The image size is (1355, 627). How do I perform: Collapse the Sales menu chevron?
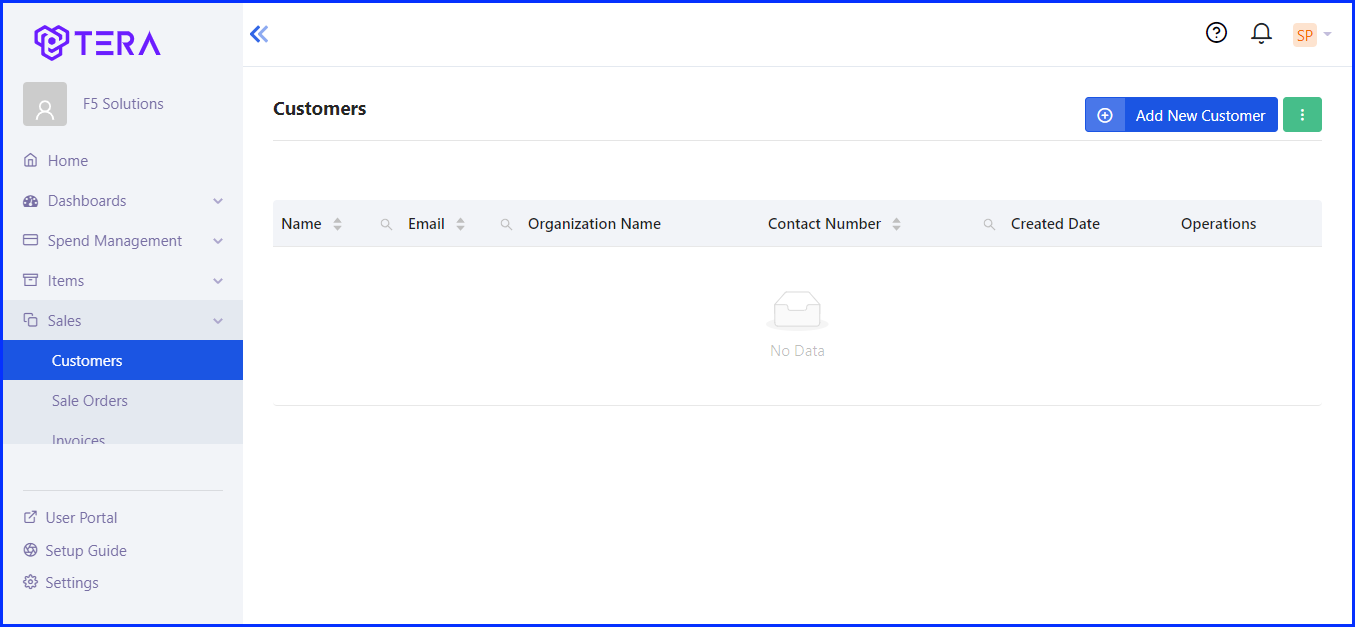click(218, 321)
